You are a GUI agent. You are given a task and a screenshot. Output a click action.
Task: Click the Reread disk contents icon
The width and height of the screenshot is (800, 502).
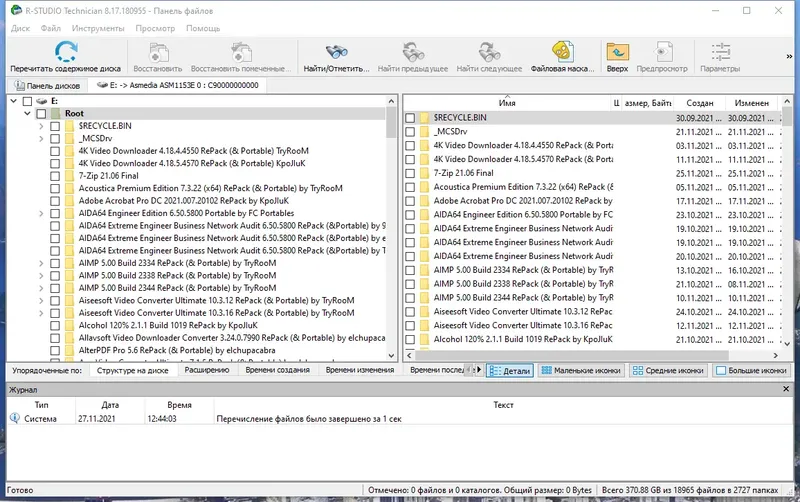66,52
